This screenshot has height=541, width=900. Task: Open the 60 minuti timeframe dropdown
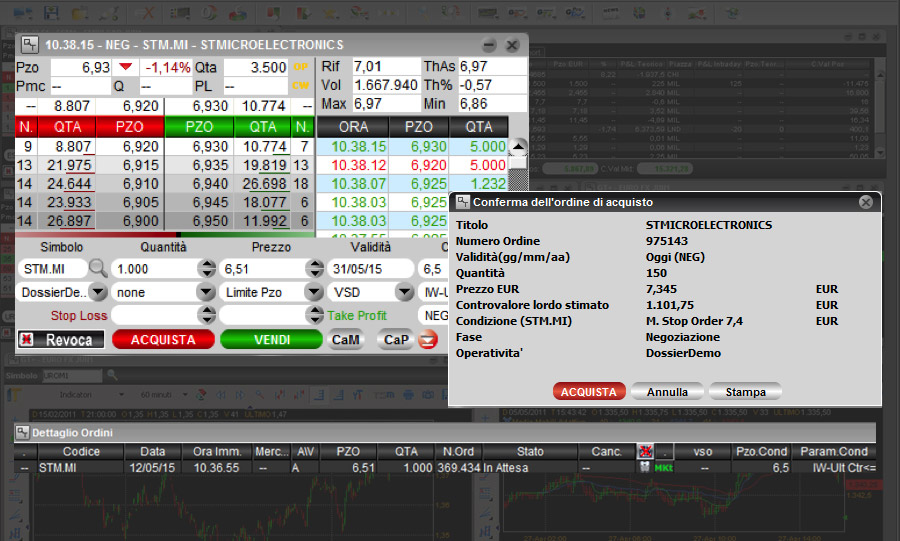click(x=185, y=395)
